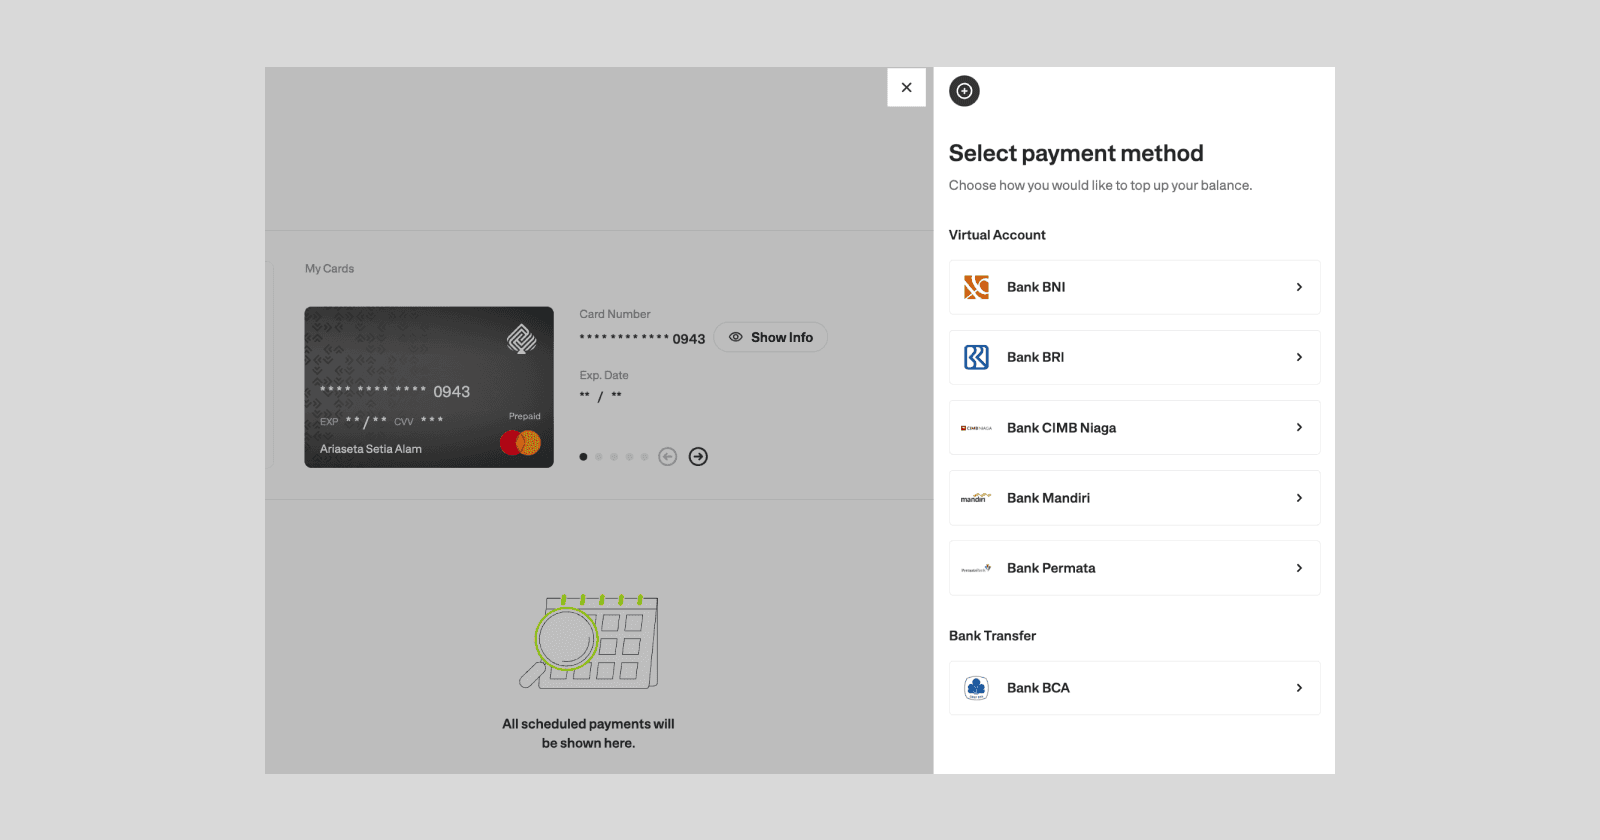
Task: Click the Bank BNI logo icon
Action: tap(976, 288)
